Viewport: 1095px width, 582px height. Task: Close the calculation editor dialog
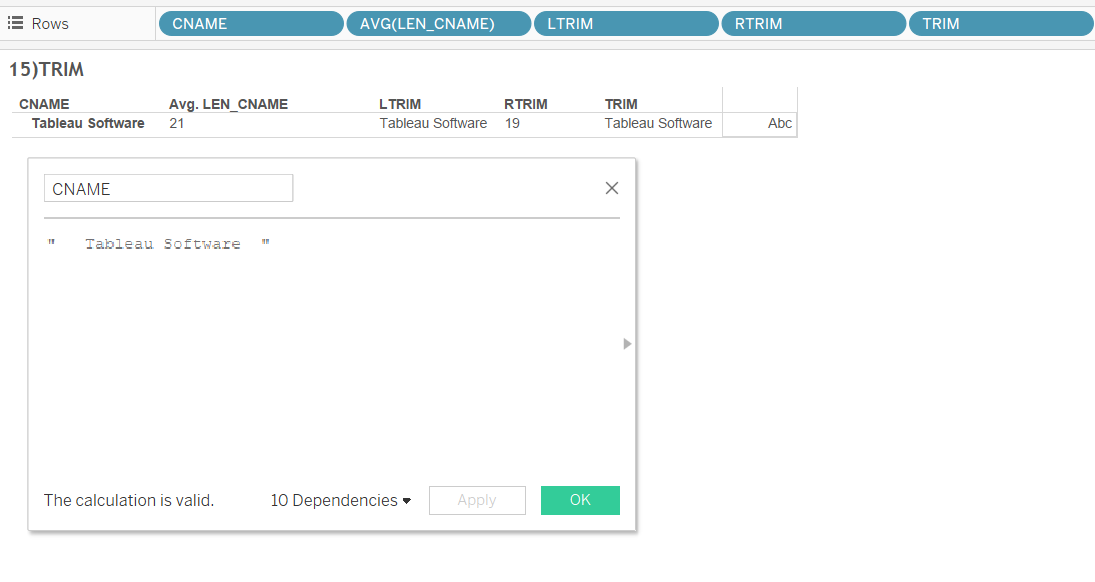tap(612, 188)
